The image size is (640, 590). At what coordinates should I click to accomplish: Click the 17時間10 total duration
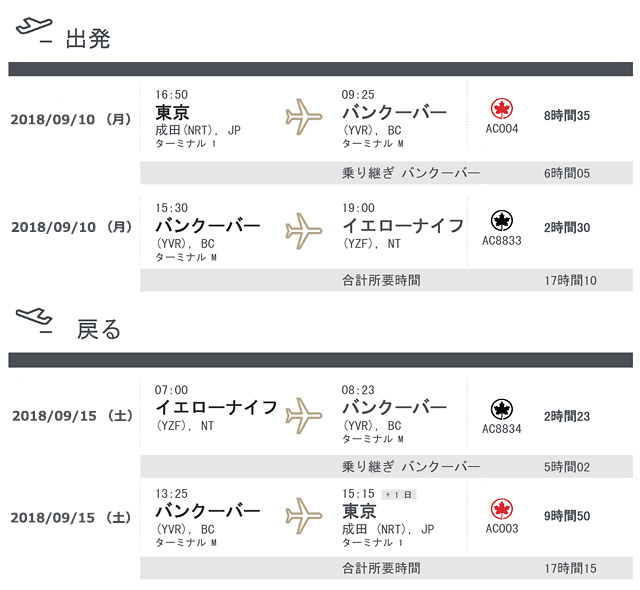point(570,281)
